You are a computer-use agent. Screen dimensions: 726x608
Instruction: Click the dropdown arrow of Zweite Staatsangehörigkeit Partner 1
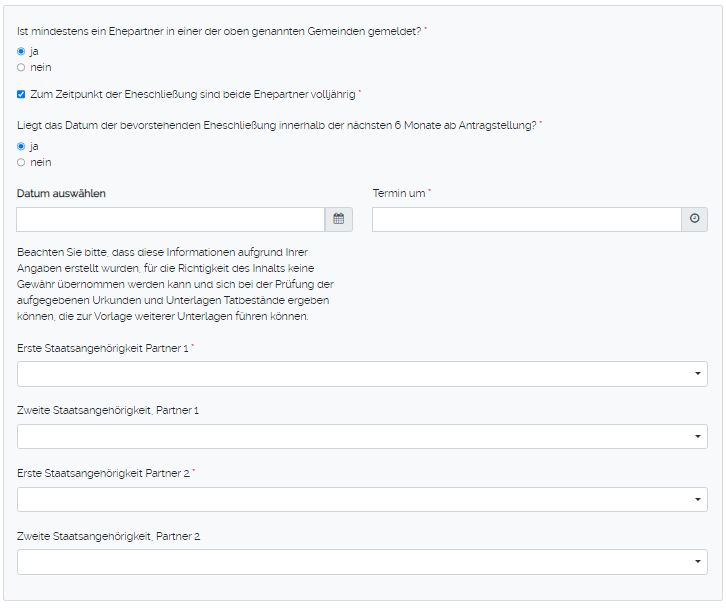pos(697,437)
